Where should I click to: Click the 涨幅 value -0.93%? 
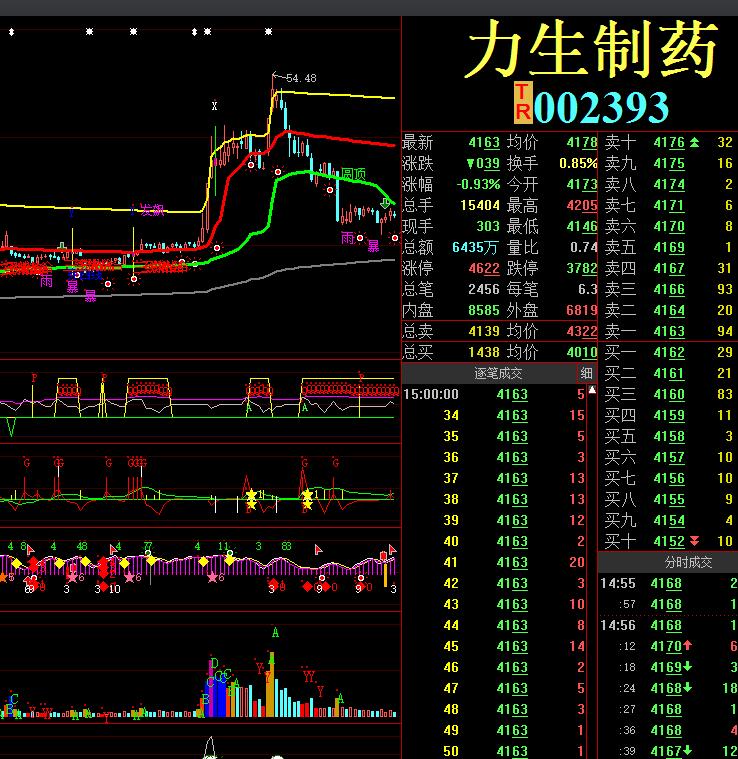point(478,184)
